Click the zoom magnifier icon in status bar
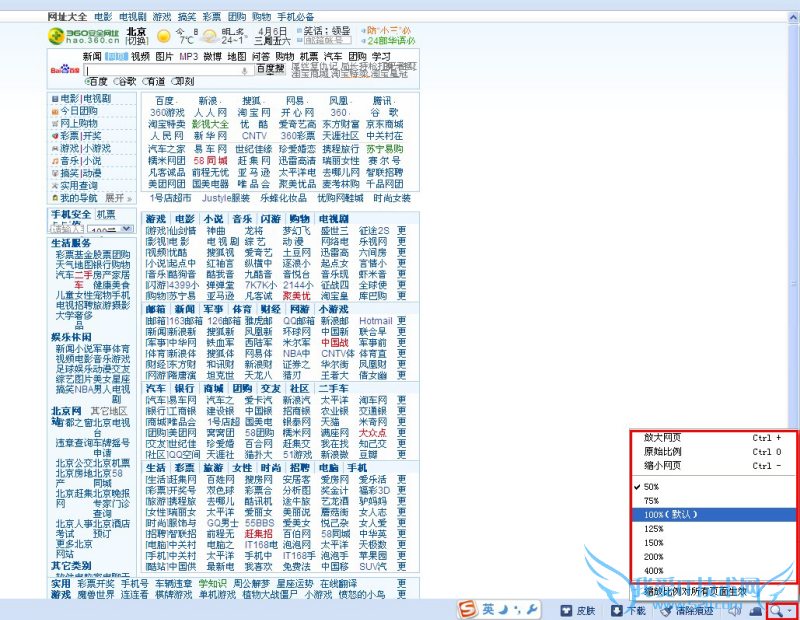 (776, 610)
